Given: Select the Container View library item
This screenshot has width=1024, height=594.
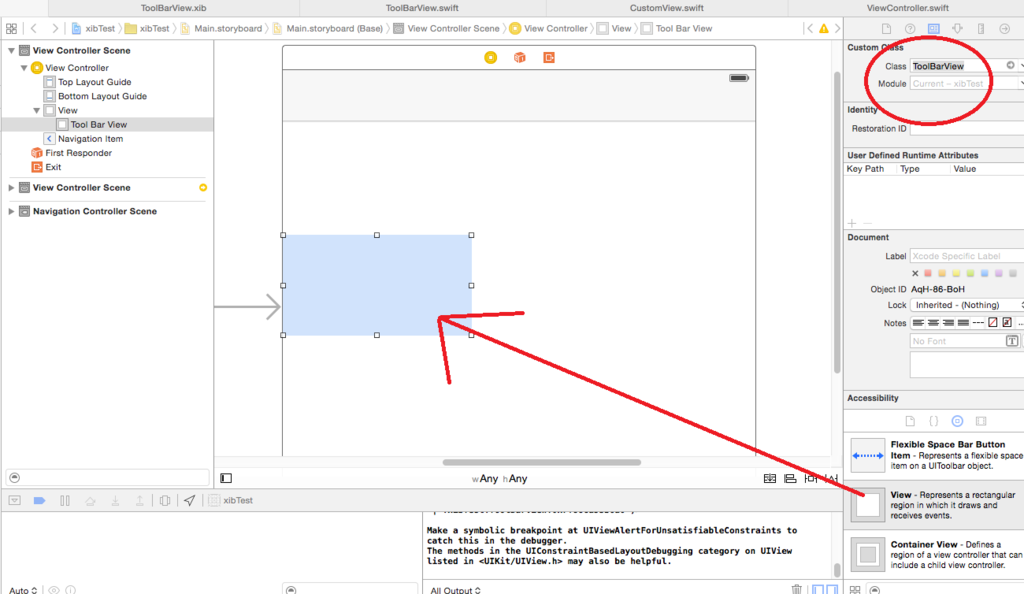Looking at the screenshot, I should coord(934,554).
